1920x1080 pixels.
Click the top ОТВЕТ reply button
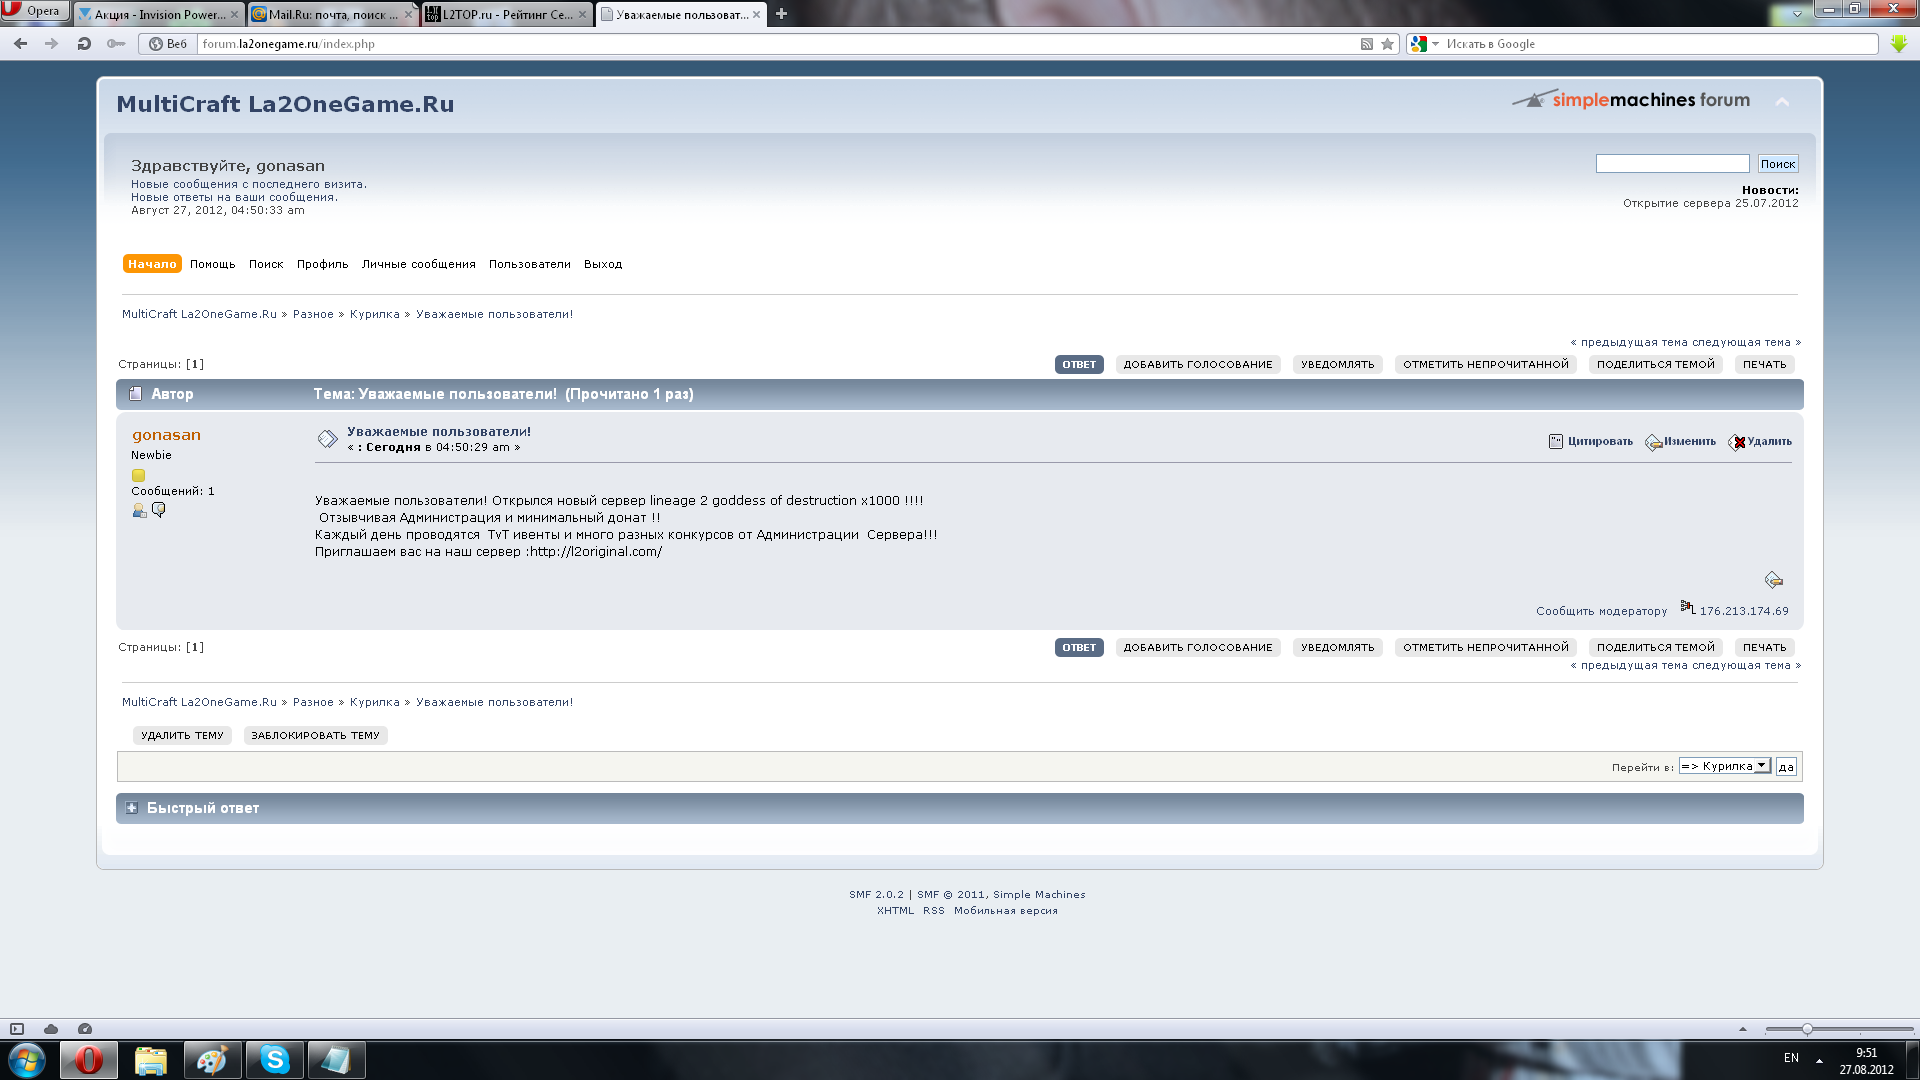(x=1078, y=364)
